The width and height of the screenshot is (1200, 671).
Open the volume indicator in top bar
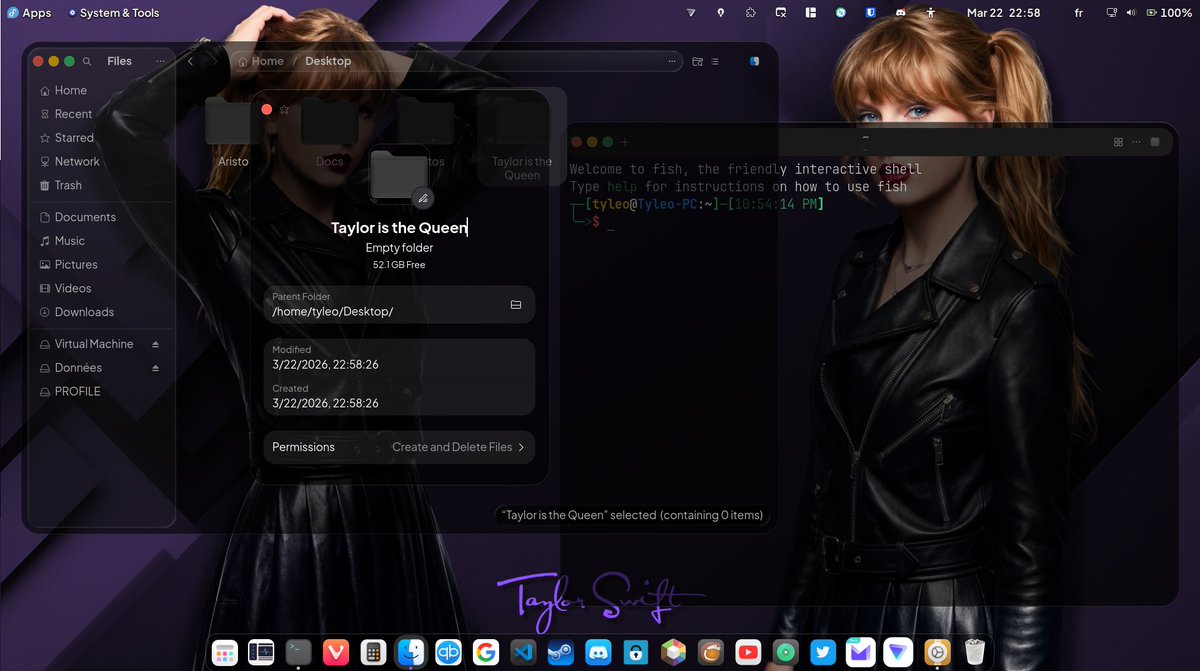coord(1131,13)
